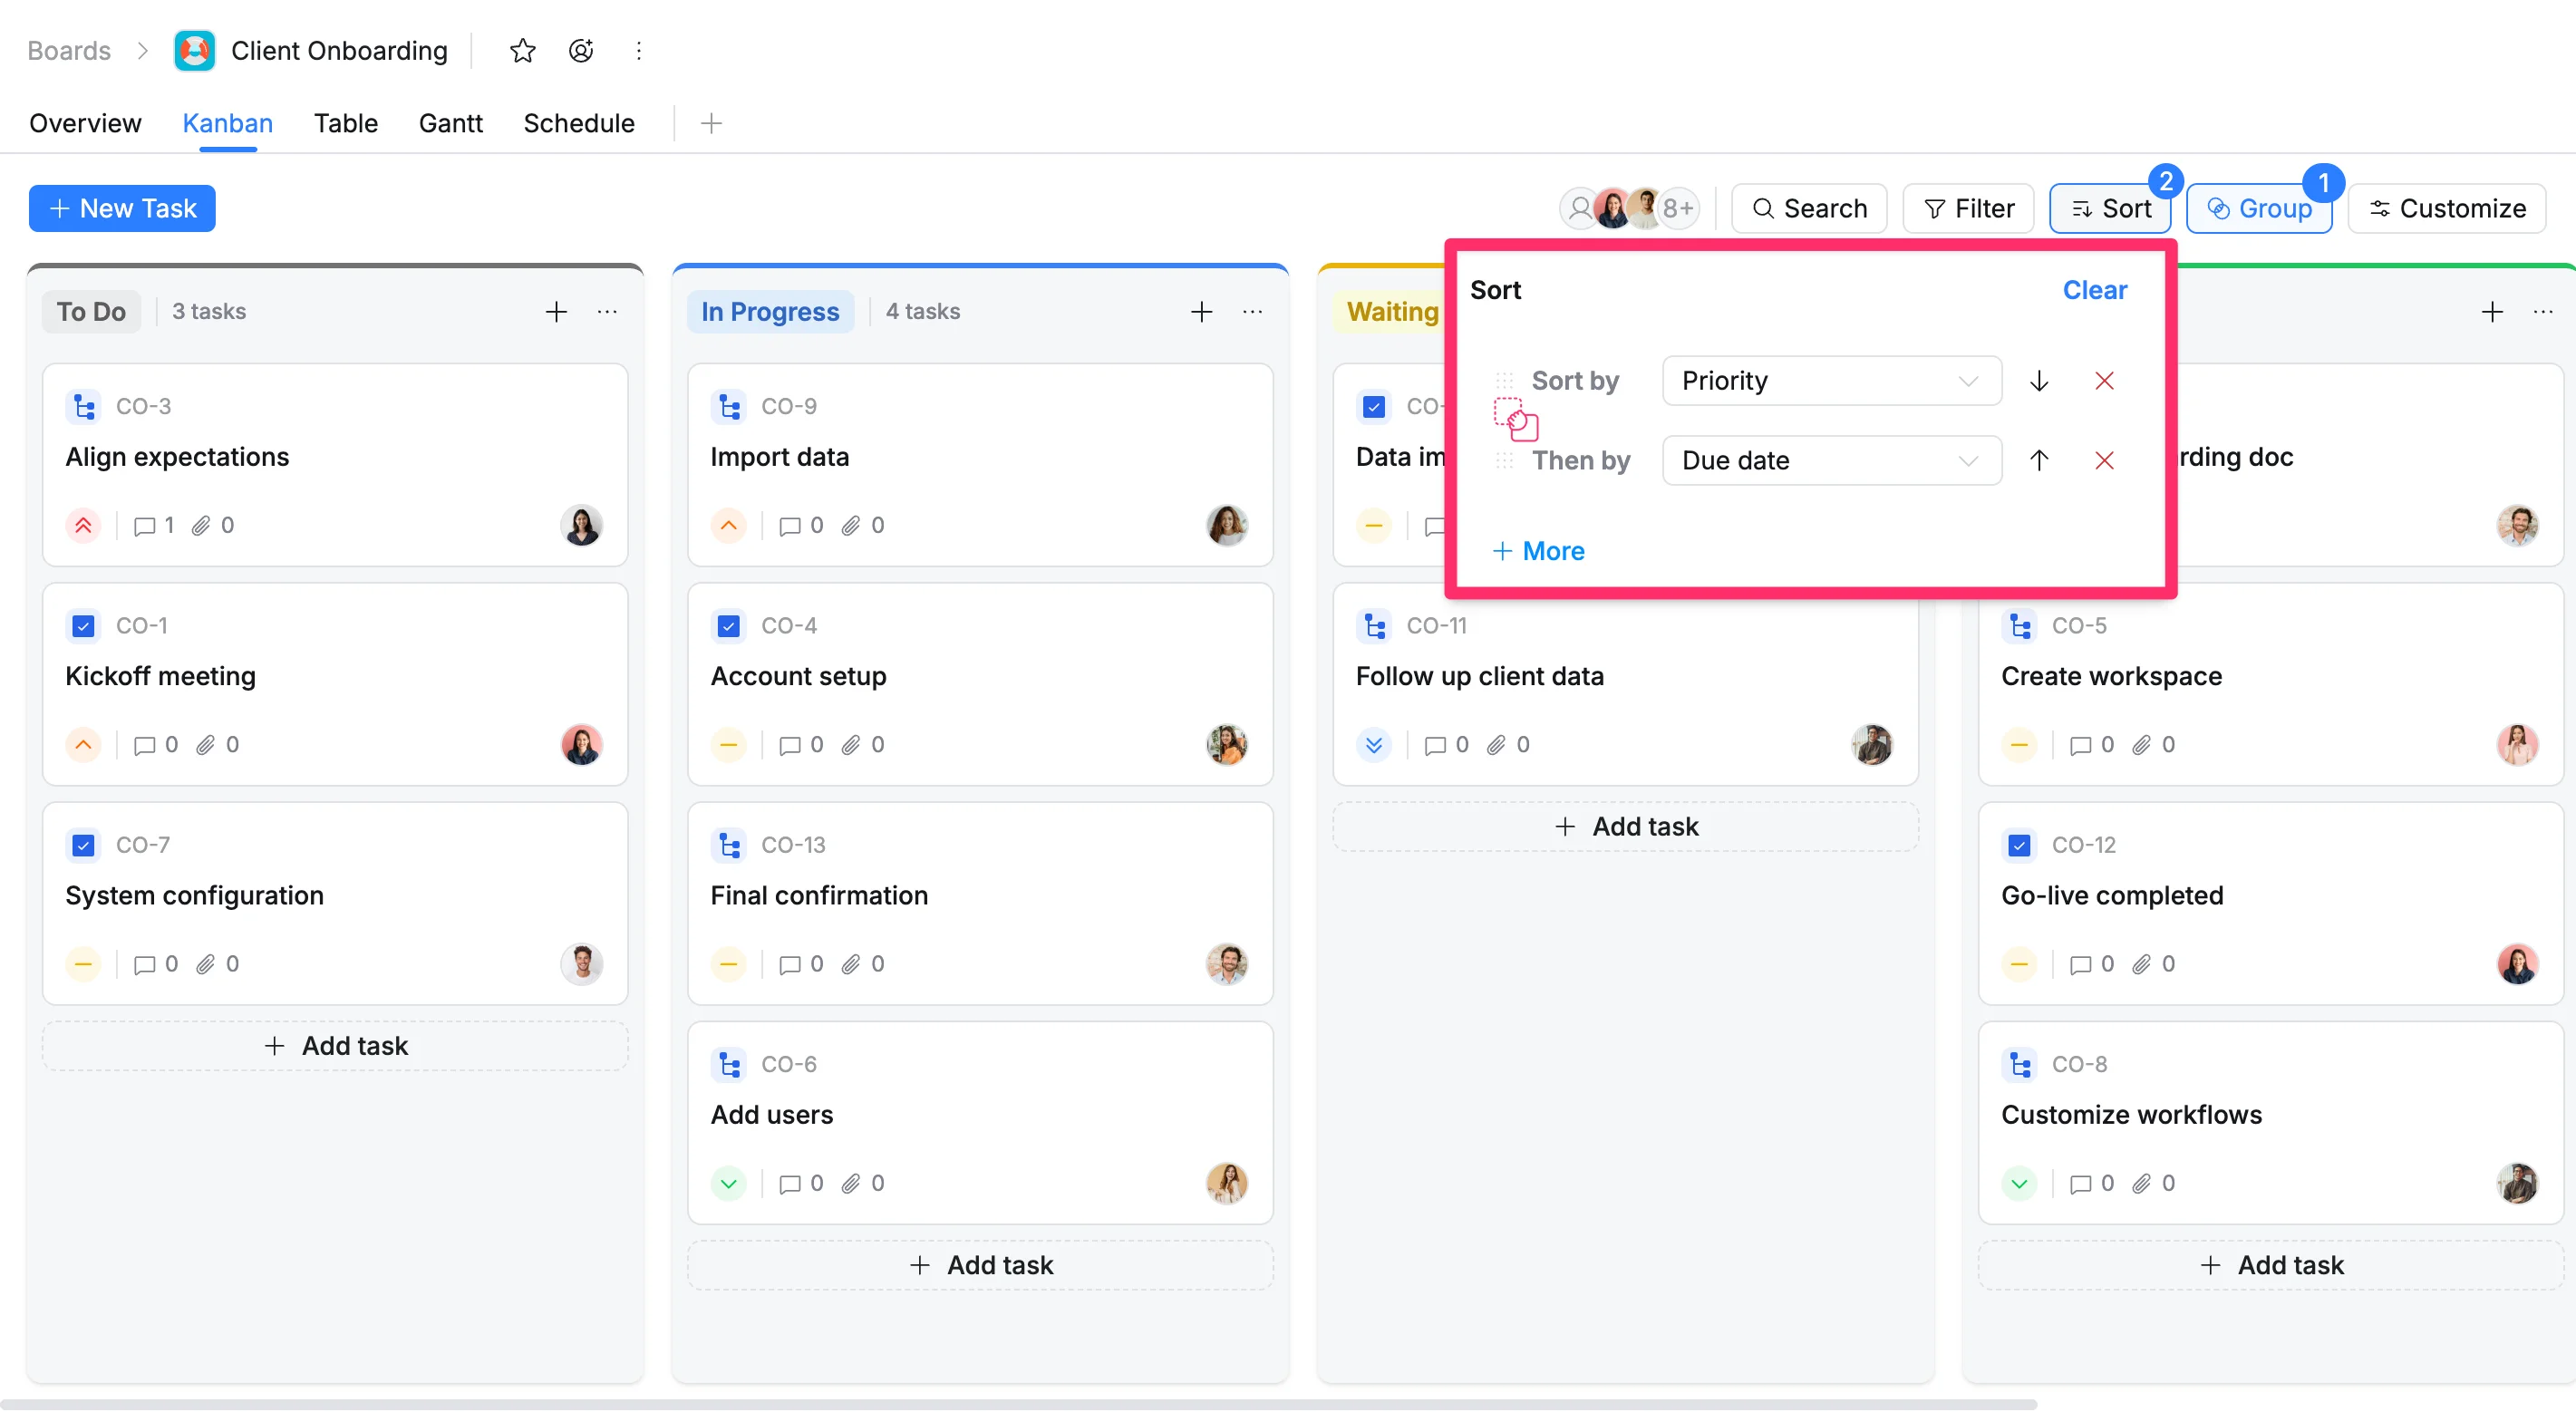The height and width of the screenshot is (1412, 2576).
Task: Toggle checkbox on the Data import card
Action: coord(1374,406)
